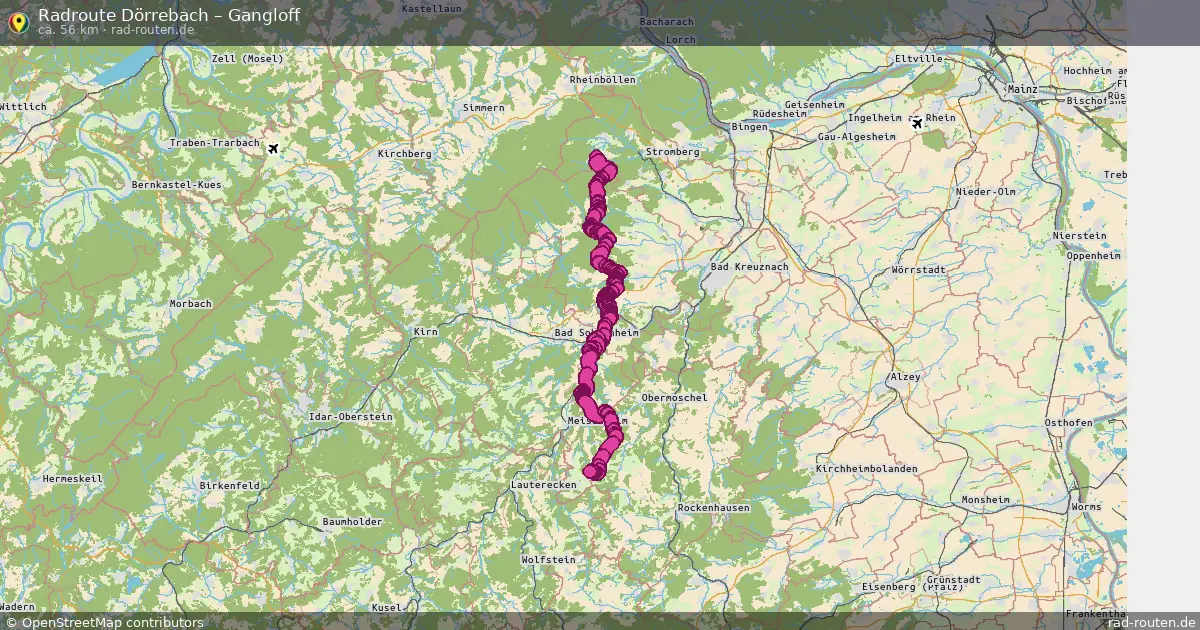The width and height of the screenshot is (1200, 630).
Task: Click the Bingen town label
Action: tap(749, 127)
